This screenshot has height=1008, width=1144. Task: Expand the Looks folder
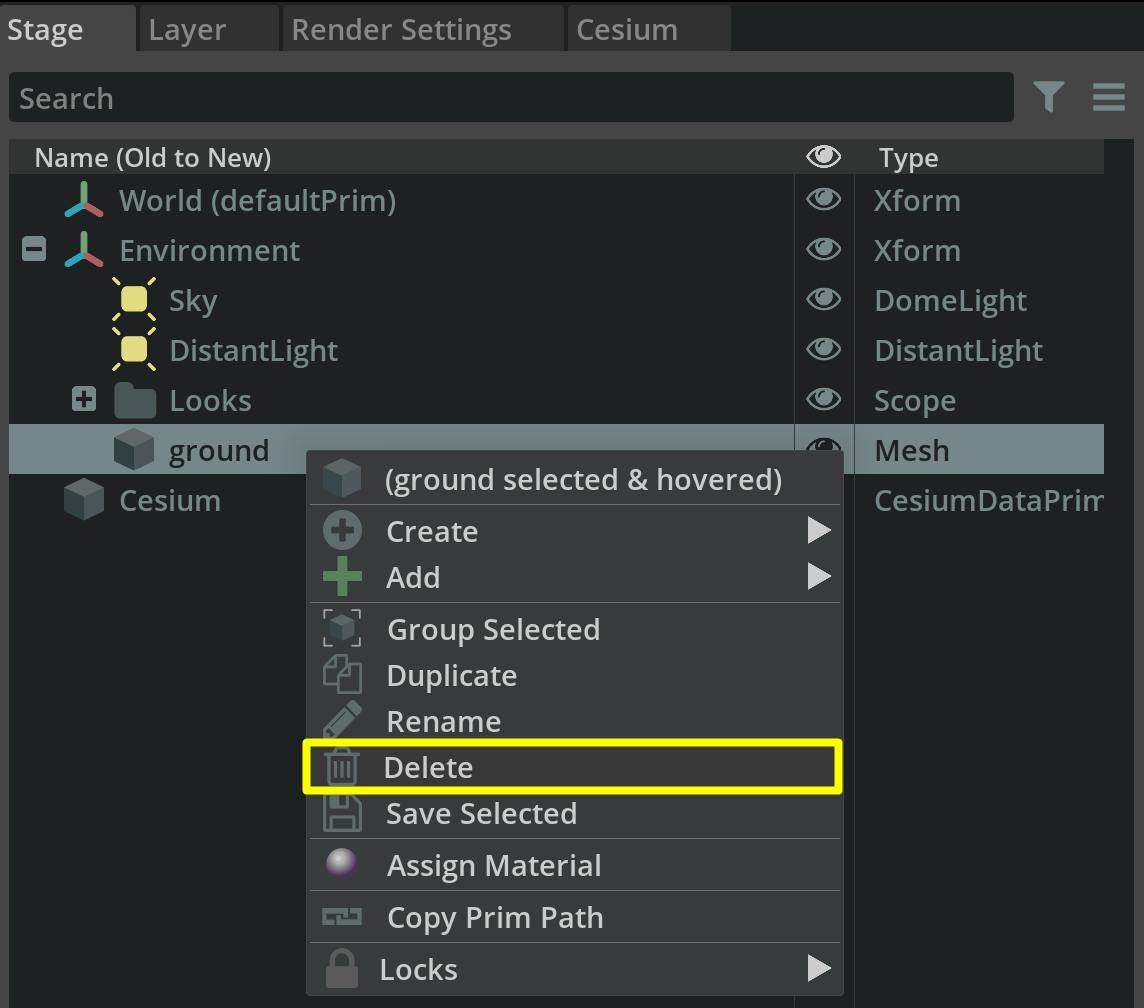tap(84, 398)
